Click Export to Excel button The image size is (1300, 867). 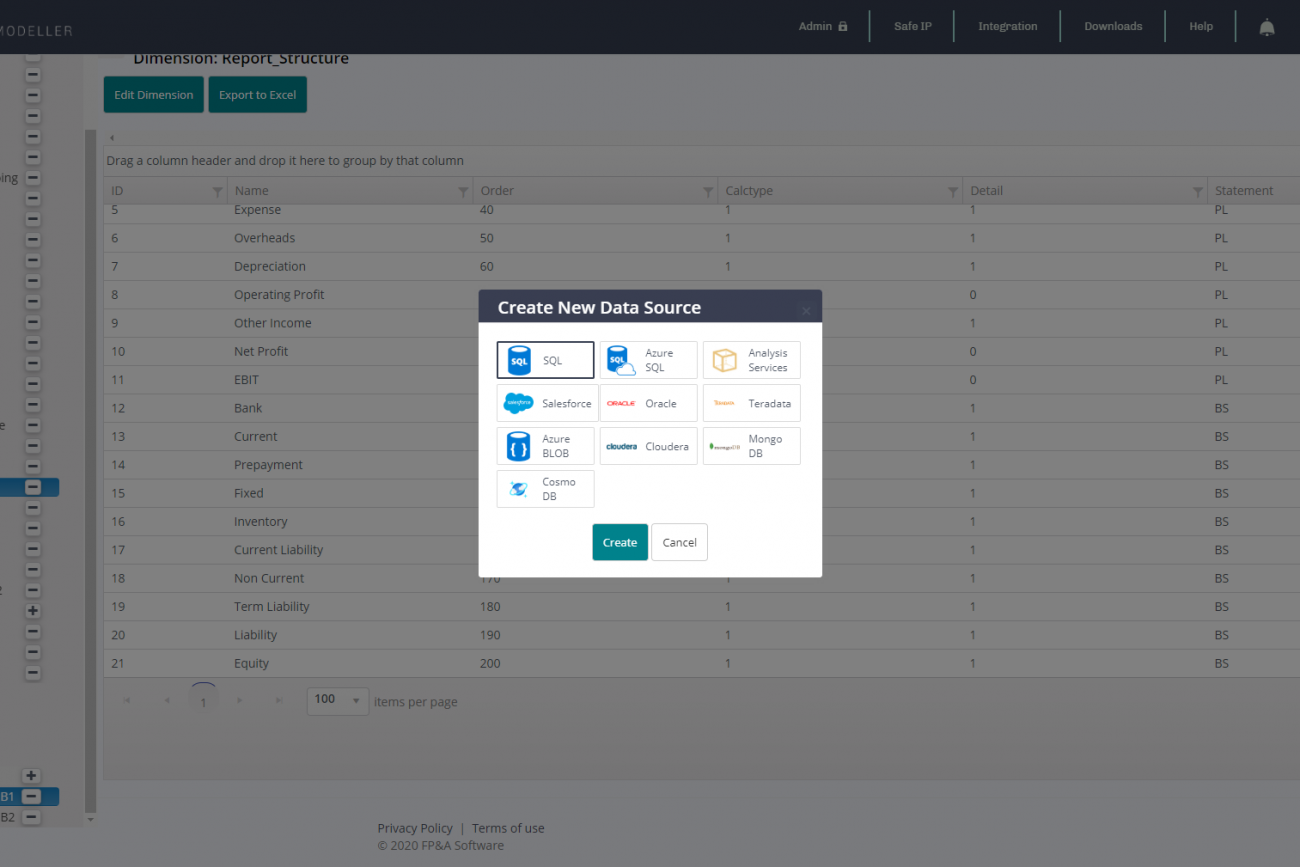[x=258, y=95]
